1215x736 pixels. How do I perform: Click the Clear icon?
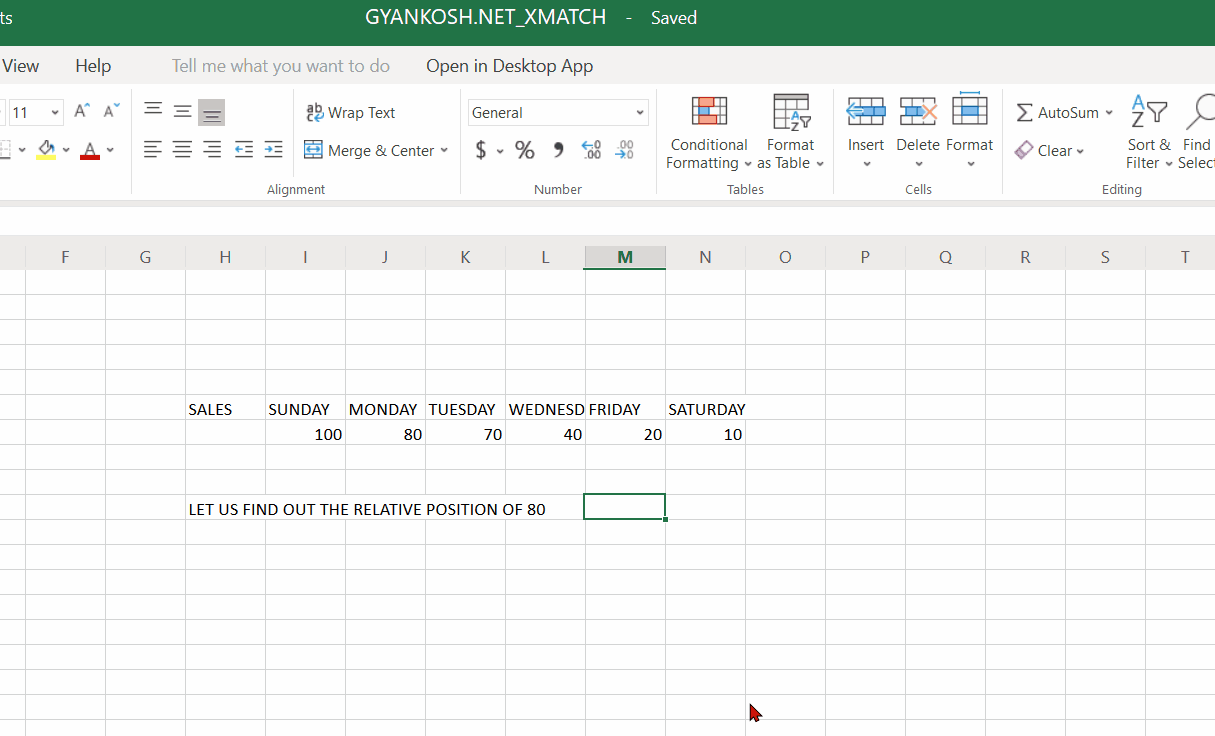click(1050, 150)
